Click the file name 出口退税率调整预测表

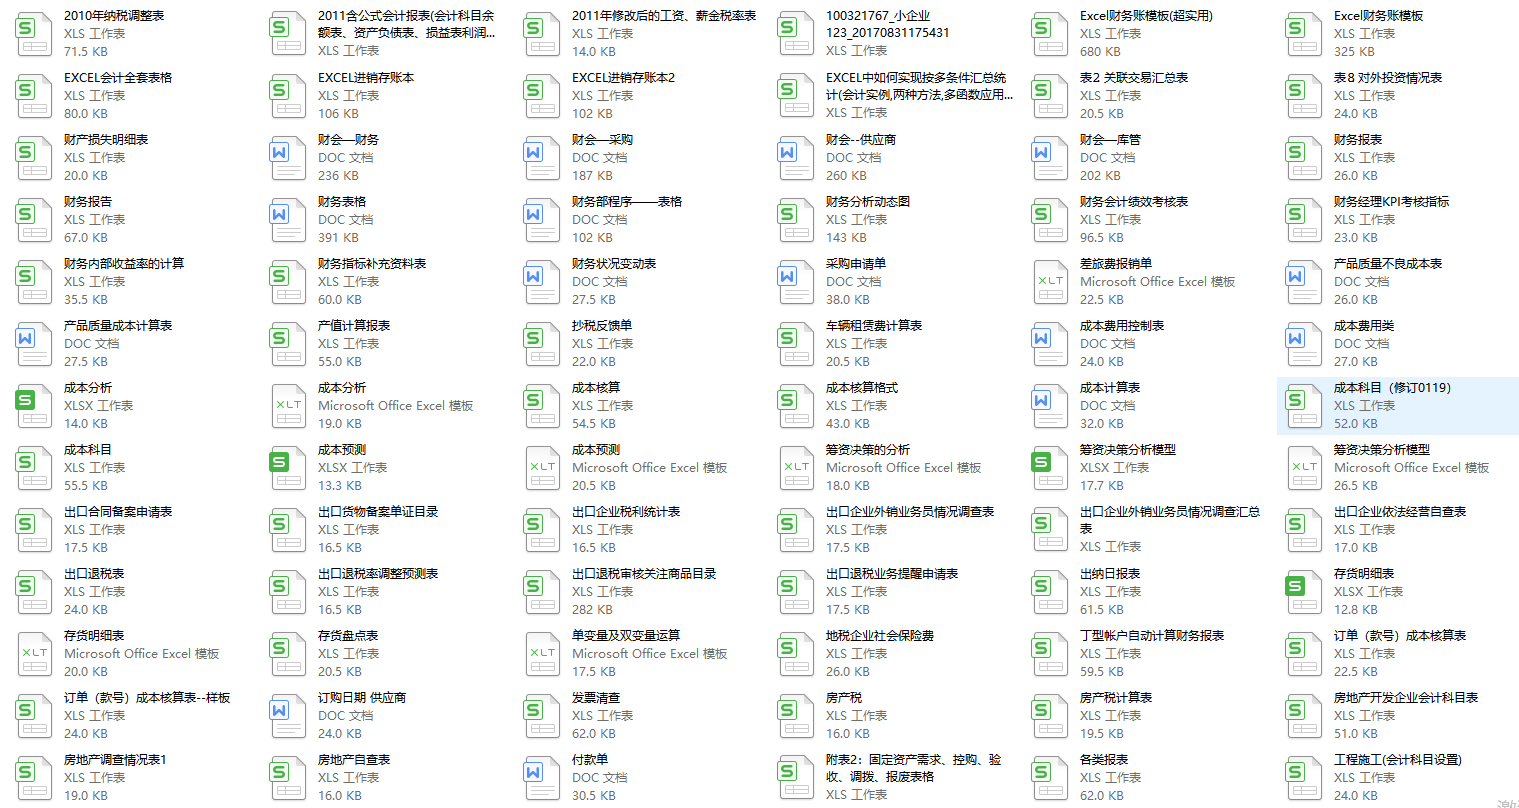coord(378,574)
